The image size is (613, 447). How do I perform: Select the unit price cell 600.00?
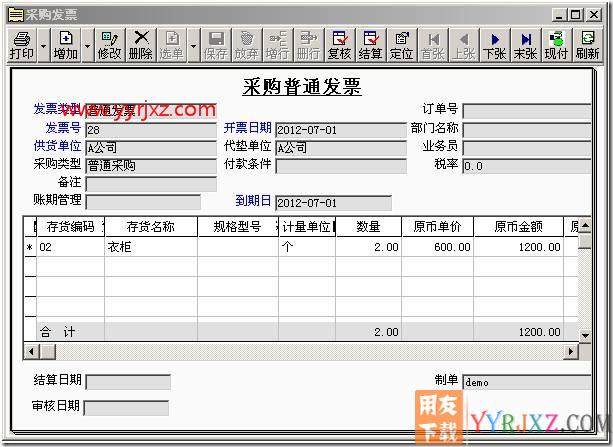click(x=437, y=247)
